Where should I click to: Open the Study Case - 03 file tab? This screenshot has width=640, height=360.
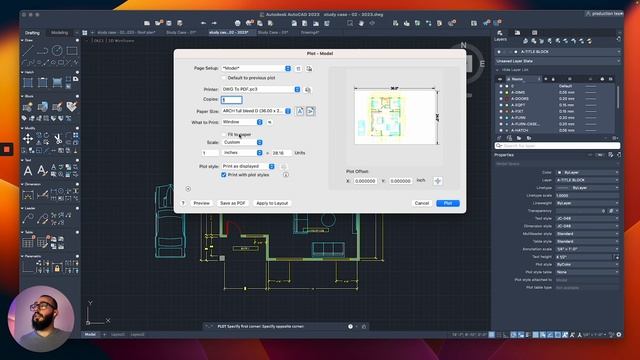(x=273, y=32)
